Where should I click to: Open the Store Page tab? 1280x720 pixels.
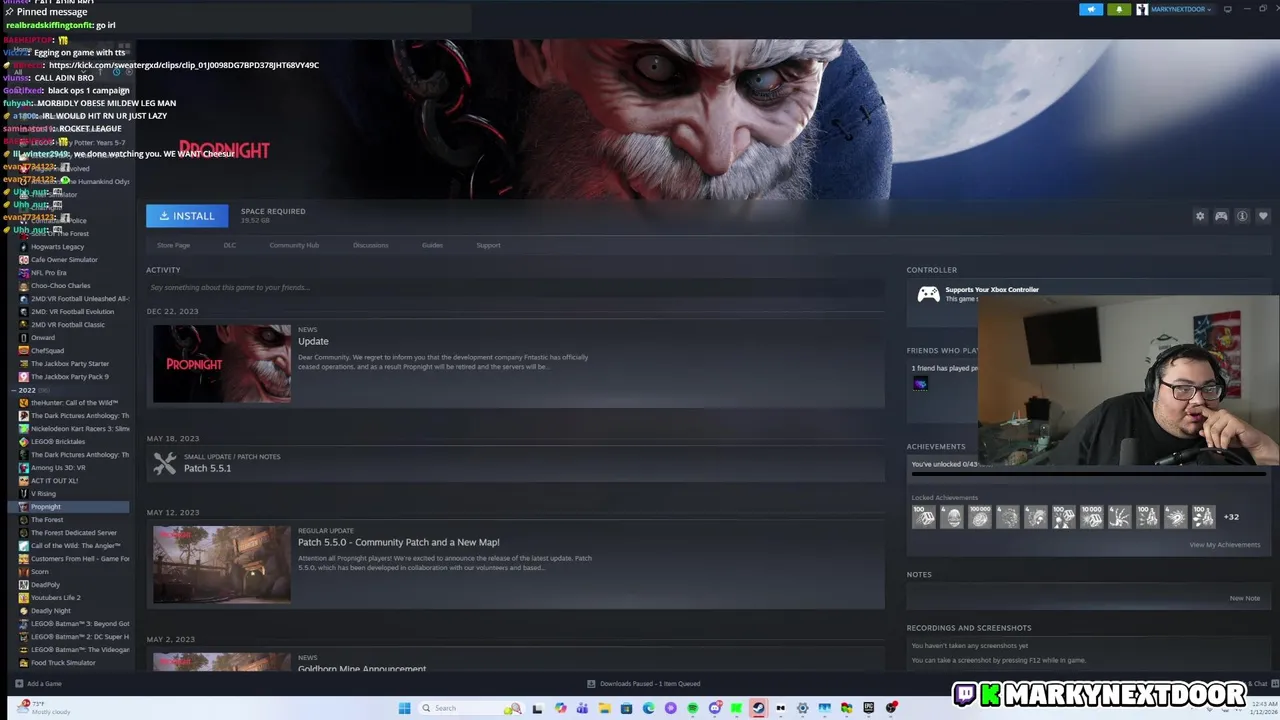tap(173, 245)
